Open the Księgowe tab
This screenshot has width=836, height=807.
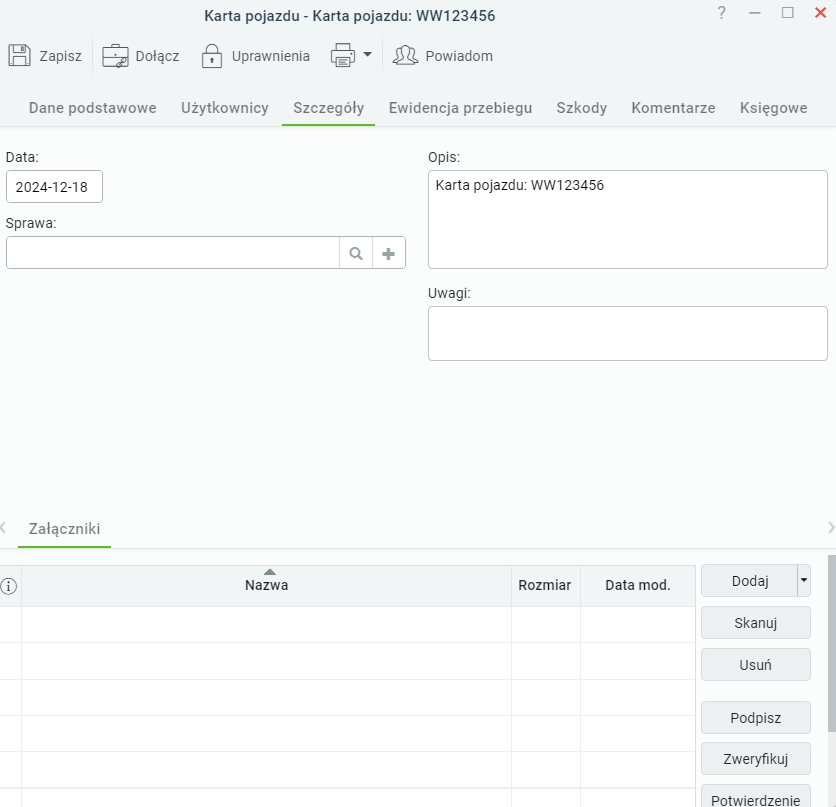(773, 108)
